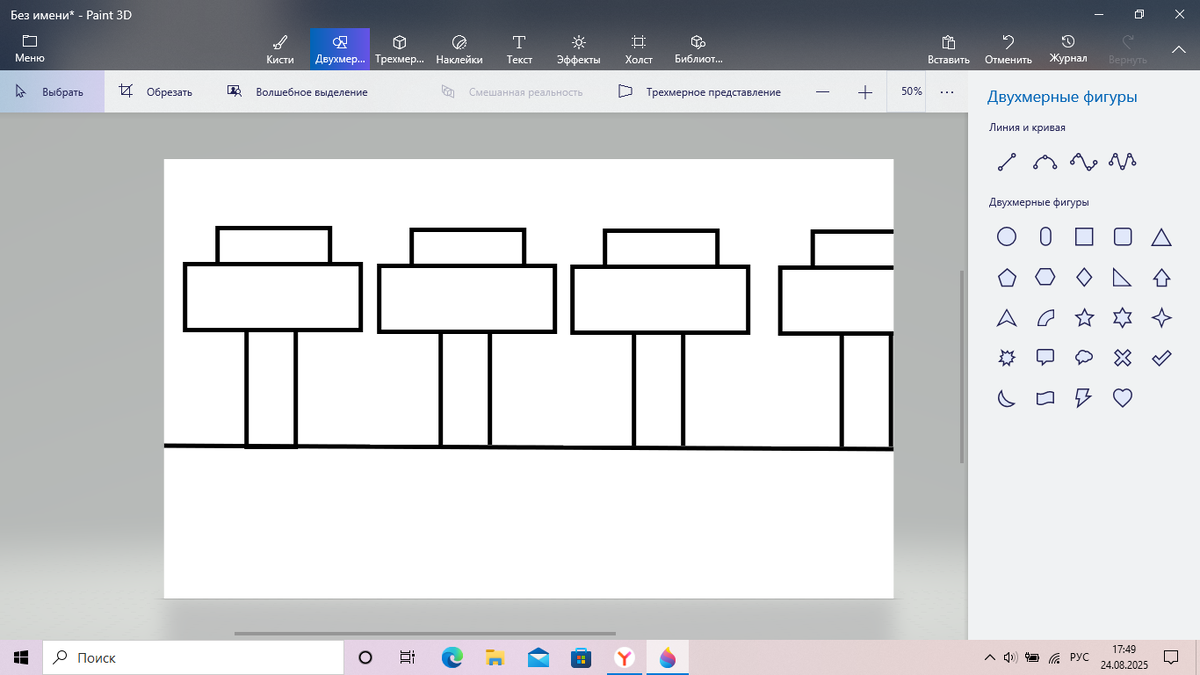
Task: Show hidden tray icons chevron
Action: tap(990, 657)
